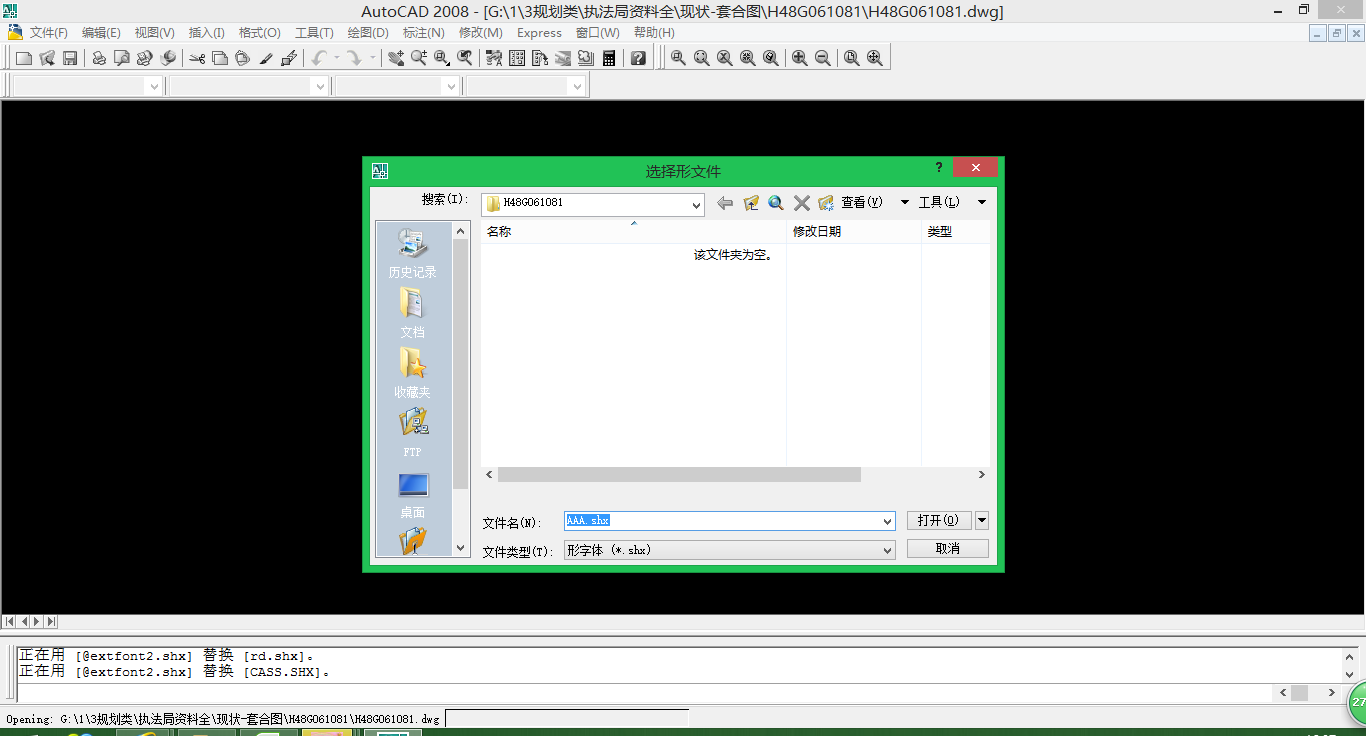
Task: Click the dialog's question mark help button
Action: [939, 168]
